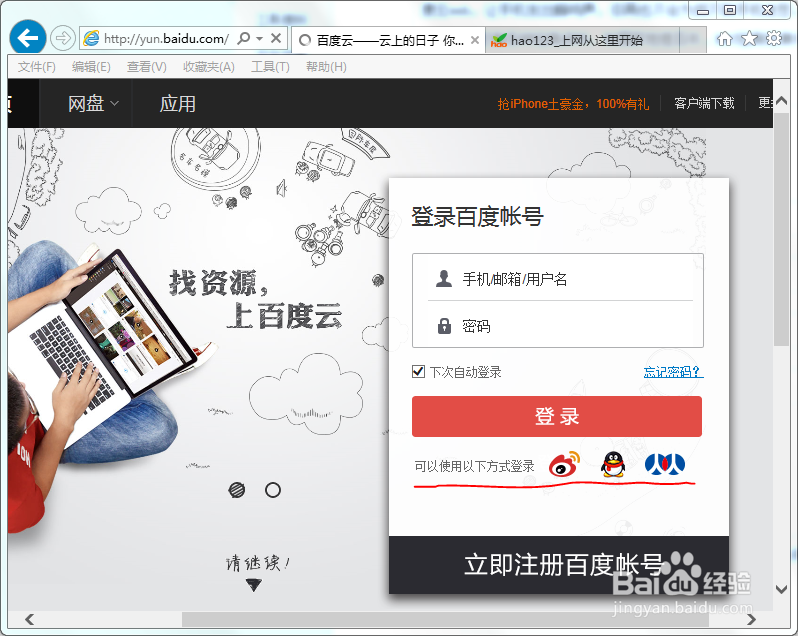Viewport: 798px width, 636px height.
Task: Click the 抢iPhone土豪金 promo link
Action: pos(573,104)
